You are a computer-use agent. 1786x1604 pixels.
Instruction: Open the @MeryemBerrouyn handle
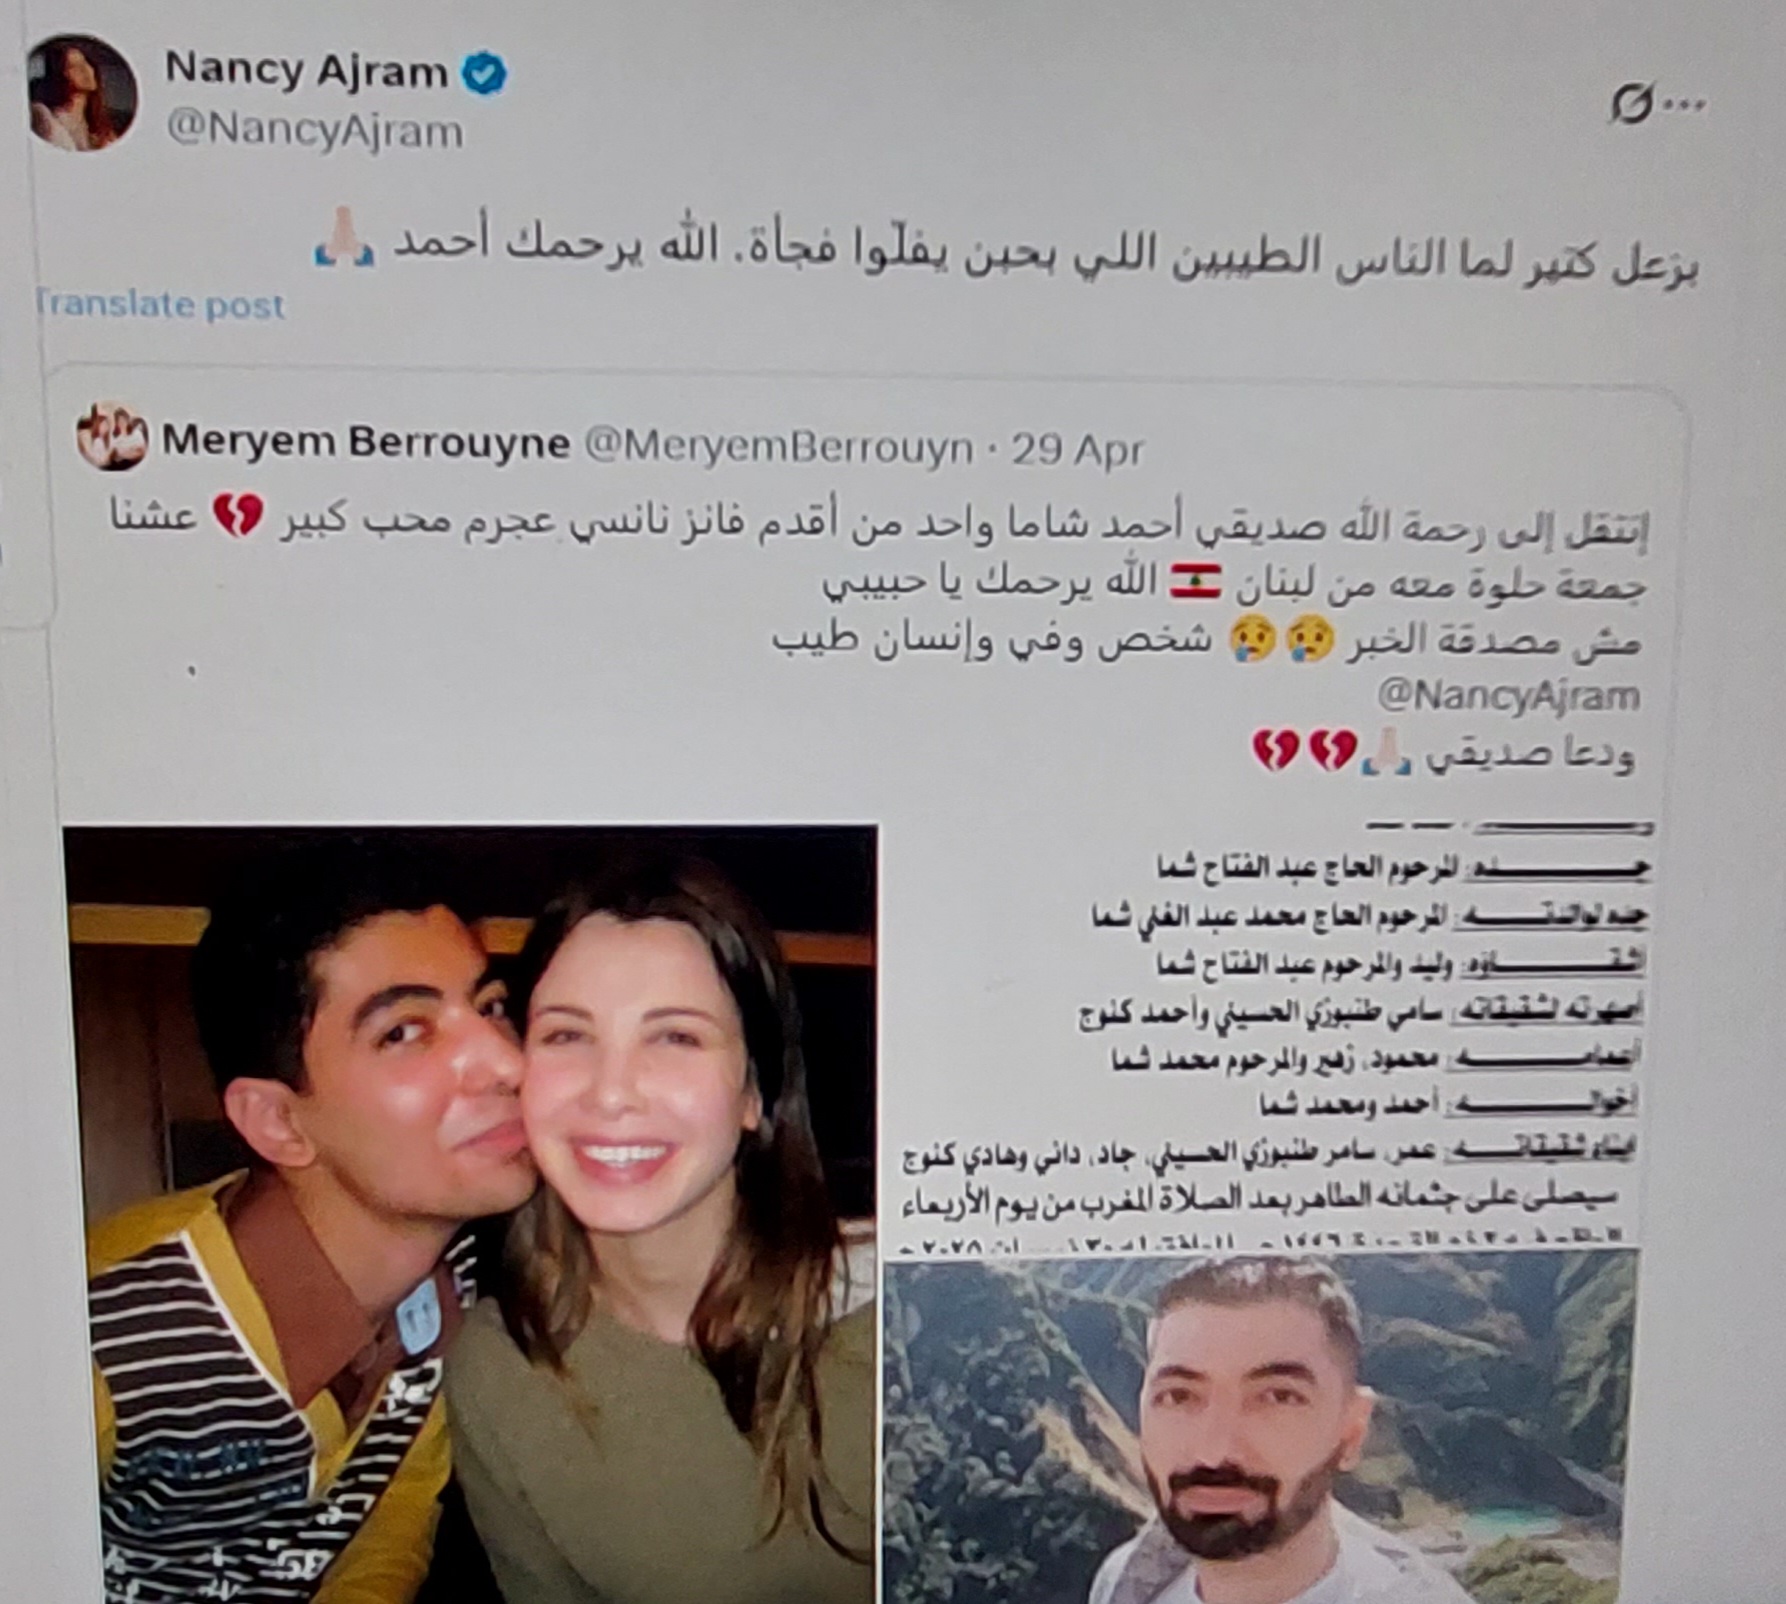point(779,449)
